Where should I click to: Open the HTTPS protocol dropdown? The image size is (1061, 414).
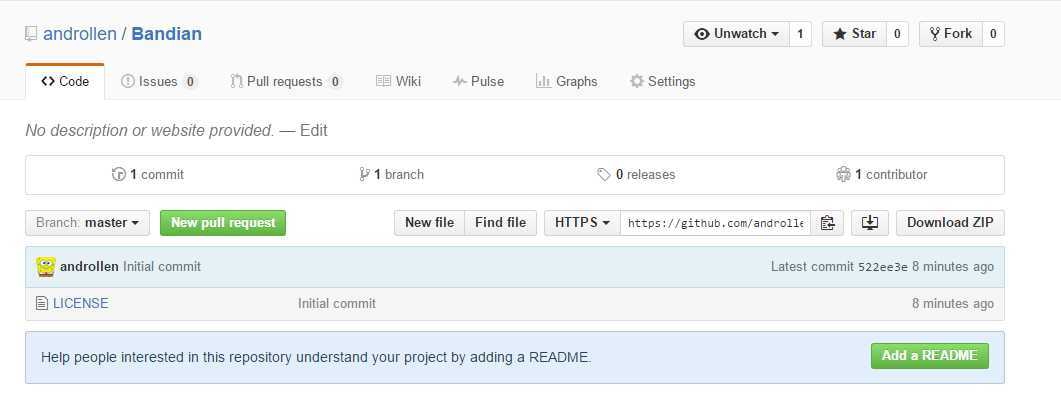583,223
